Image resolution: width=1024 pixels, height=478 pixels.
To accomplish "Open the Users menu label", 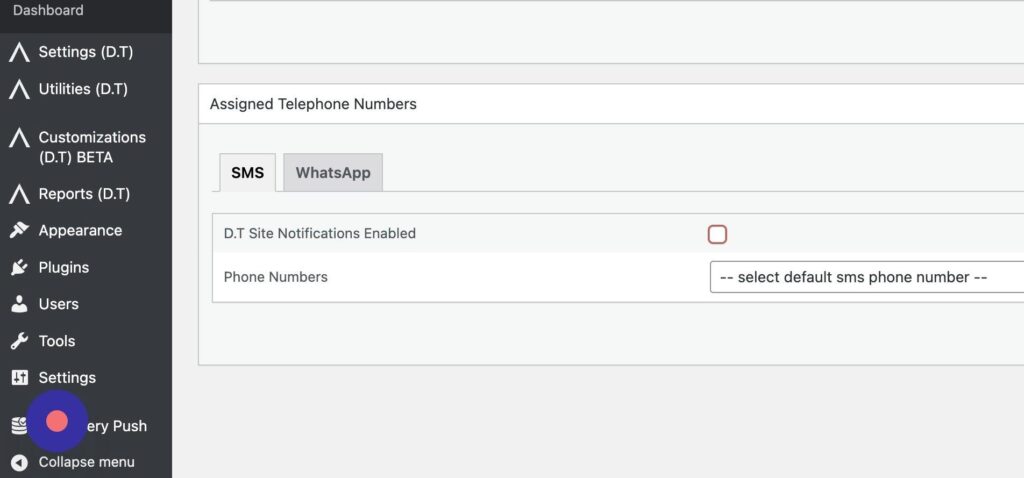I will tap(59, 304).
